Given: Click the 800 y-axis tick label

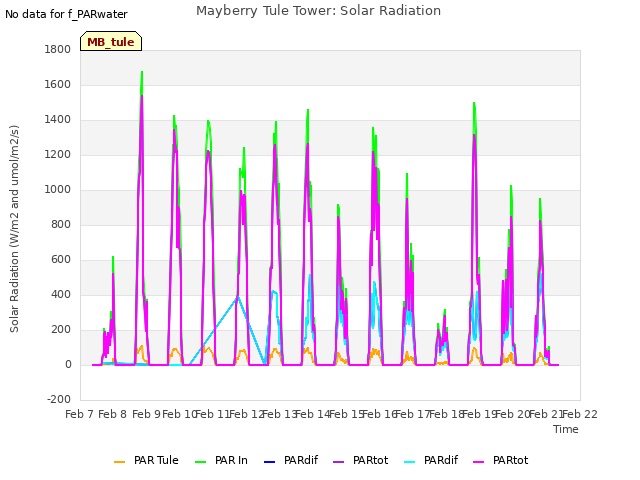Looking at the screenshot, I should click(61, 224).
